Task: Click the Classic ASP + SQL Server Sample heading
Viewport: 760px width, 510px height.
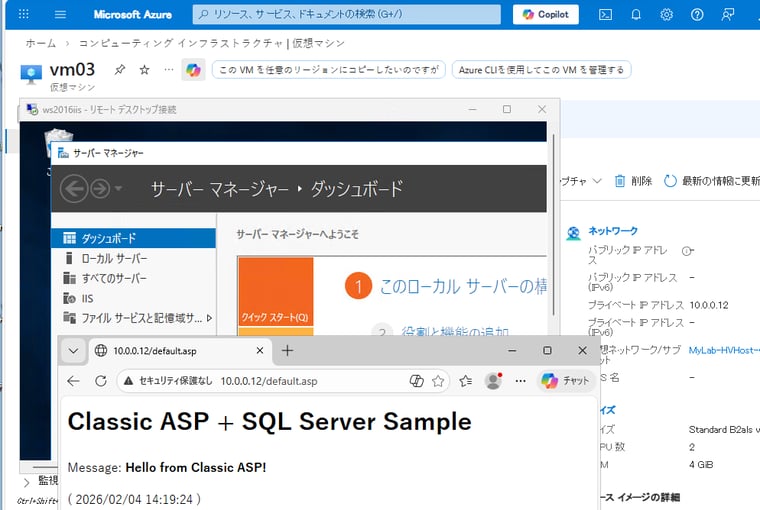Action: click(x=269, y=422)
